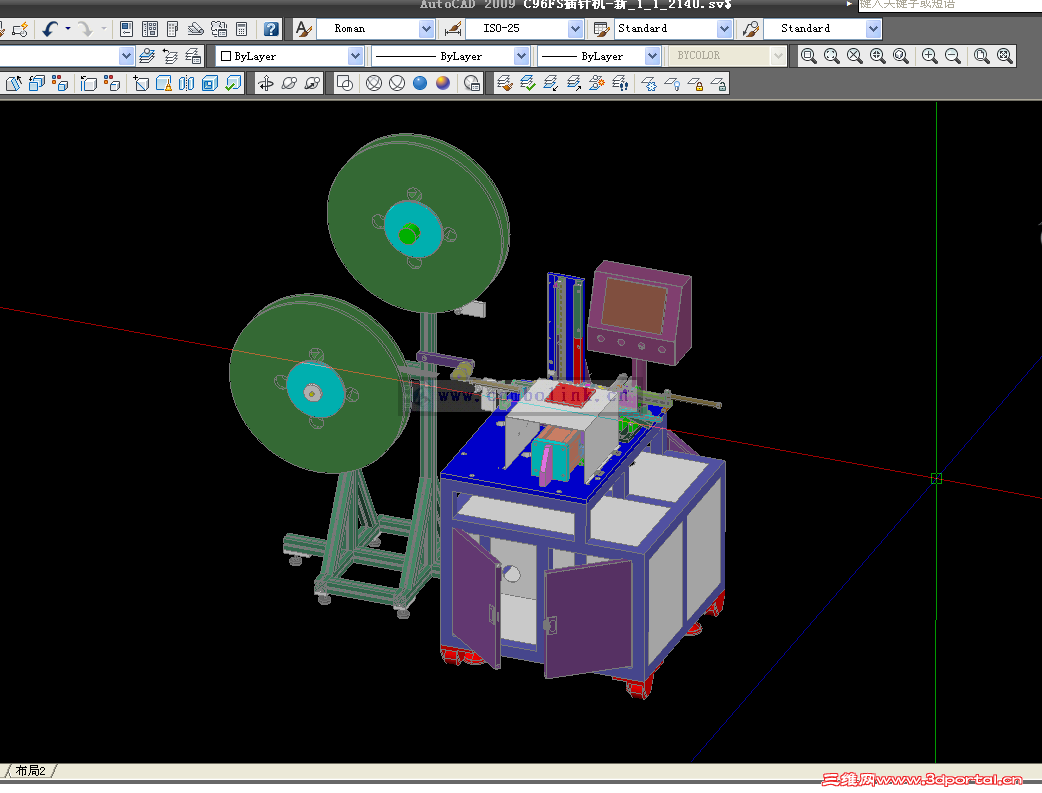Expand the ByLayer color control dropdown
This screenshot has height=793, width=1042.
click(x=355, y=56)
